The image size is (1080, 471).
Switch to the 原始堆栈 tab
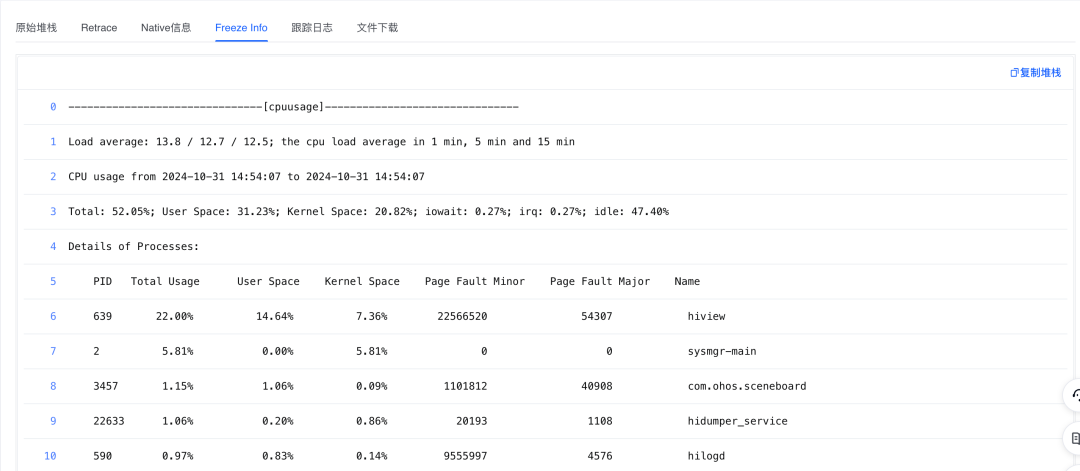coord(36,28)
